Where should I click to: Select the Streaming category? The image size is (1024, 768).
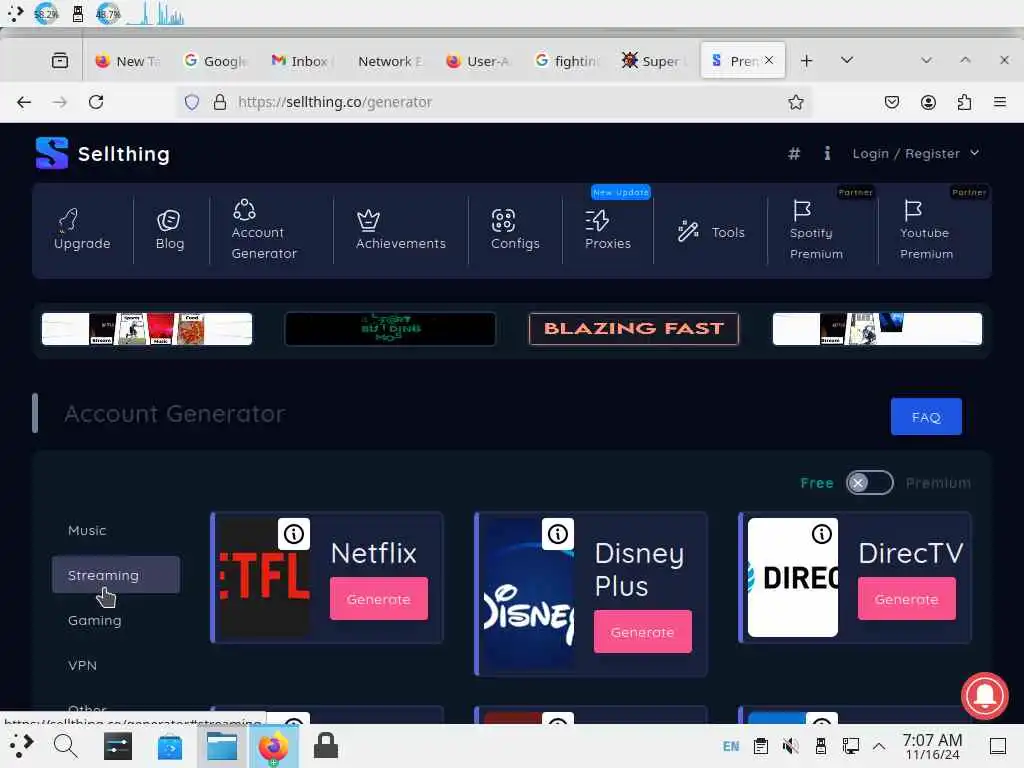[x=116, y=575]
